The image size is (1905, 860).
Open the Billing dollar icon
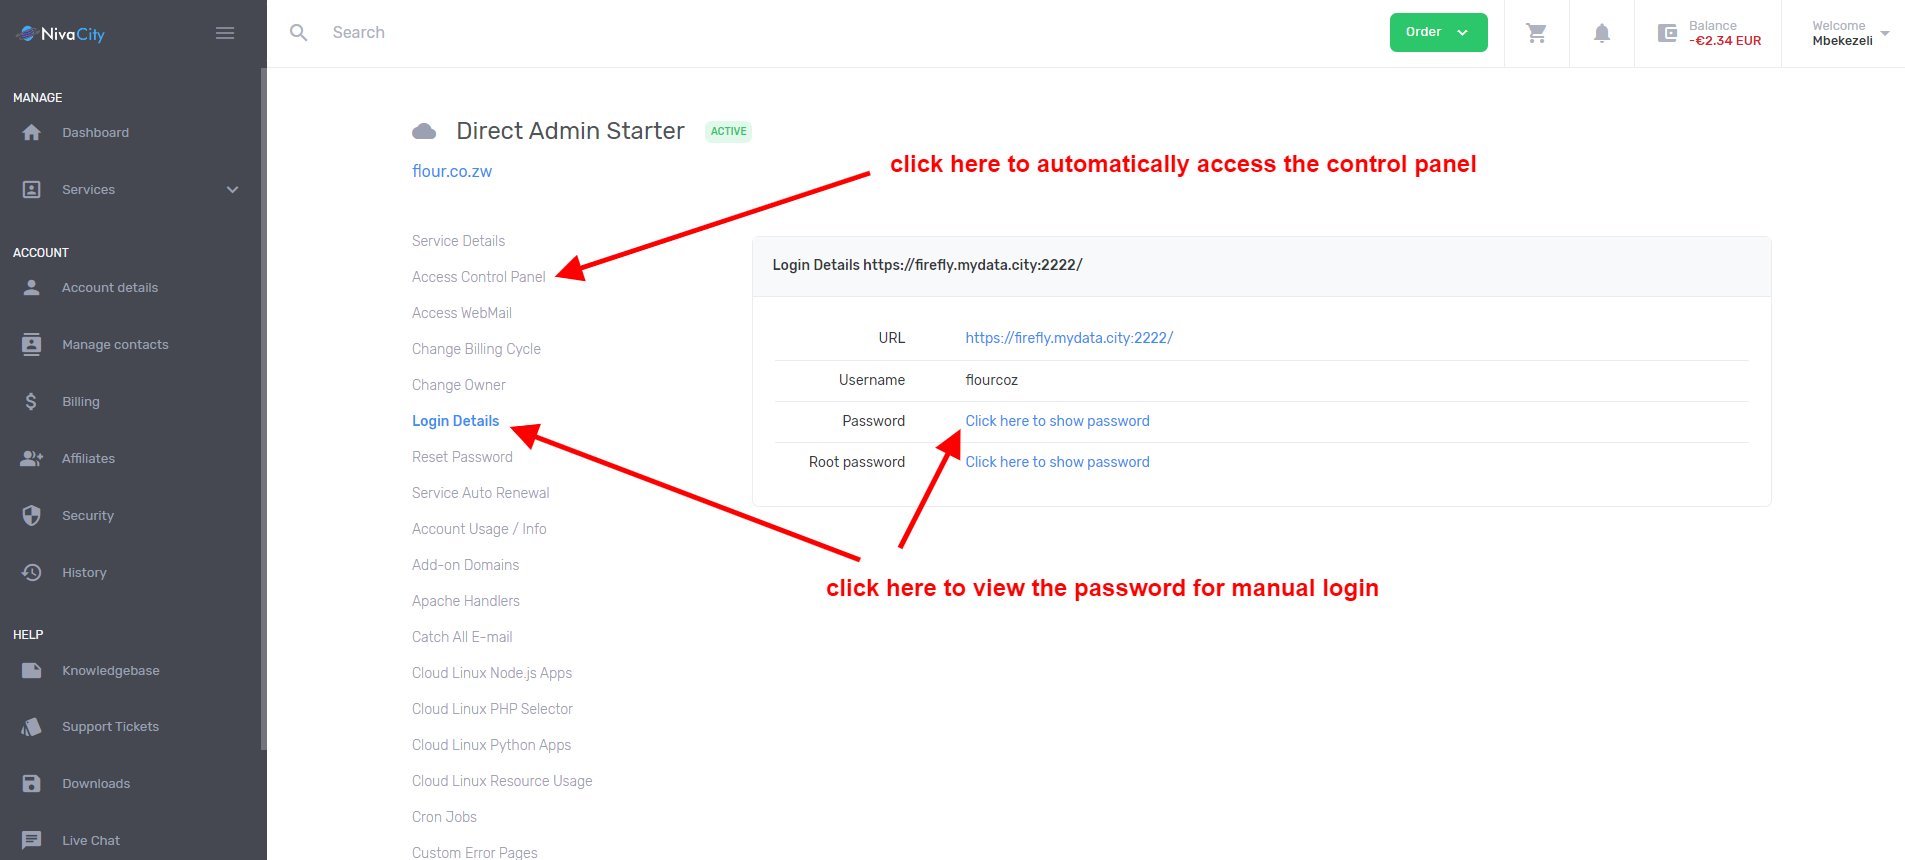31,401
